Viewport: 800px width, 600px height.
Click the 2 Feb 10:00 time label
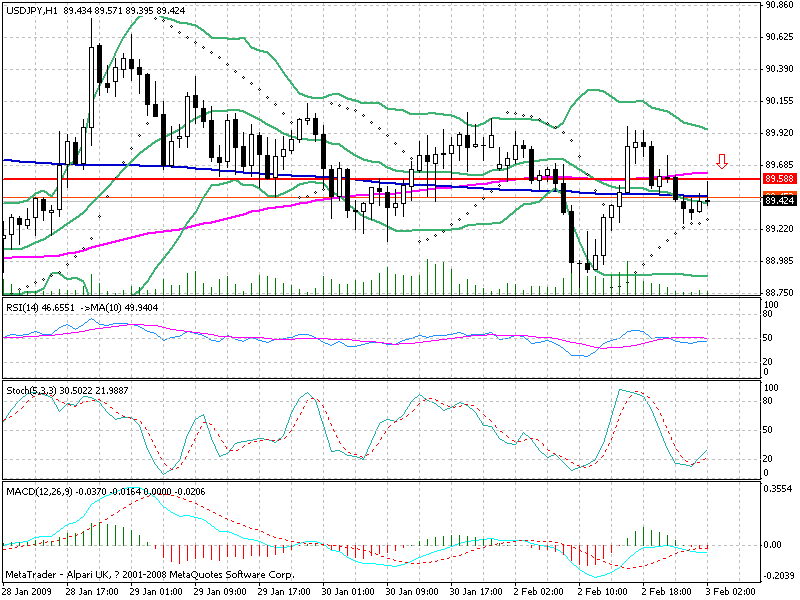click(603, 591)
